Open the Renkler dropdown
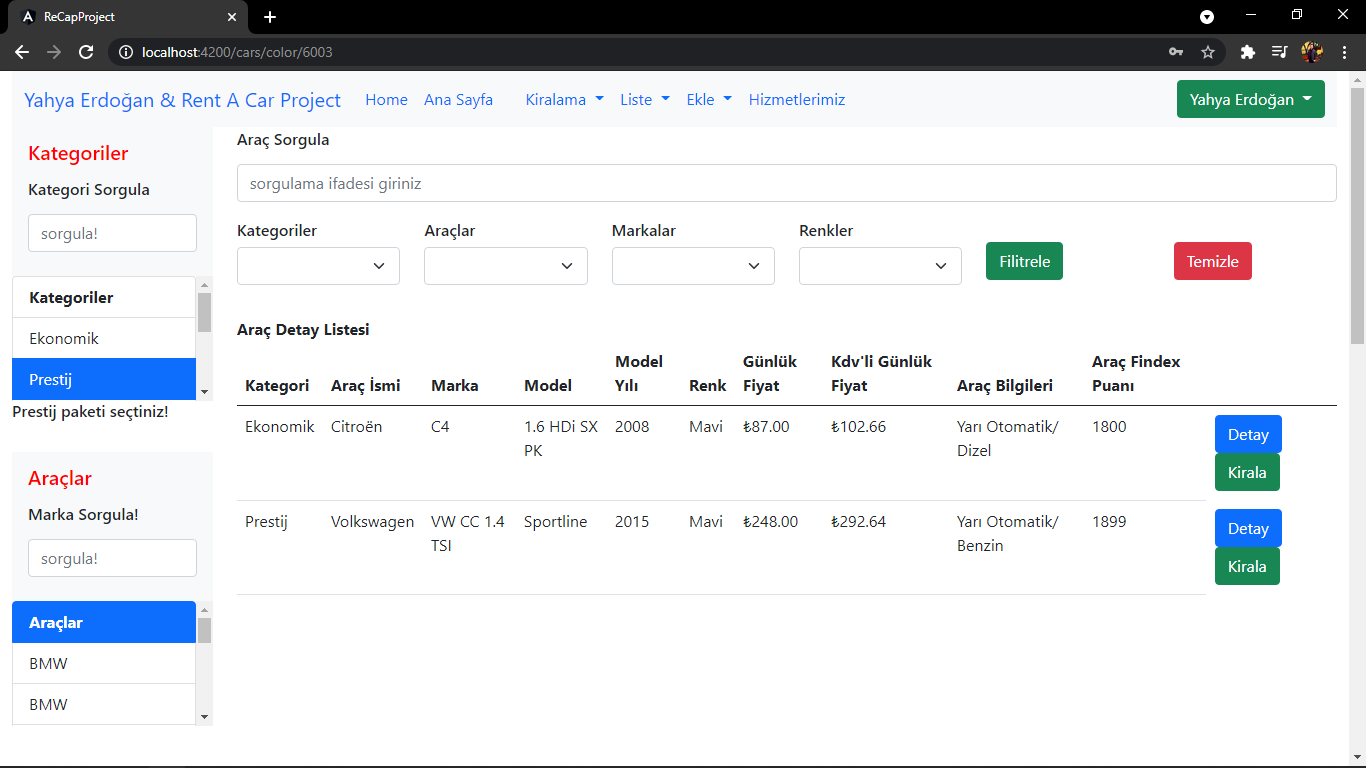The height and width of the screenshot is (768, 1366). coord(880,265)
